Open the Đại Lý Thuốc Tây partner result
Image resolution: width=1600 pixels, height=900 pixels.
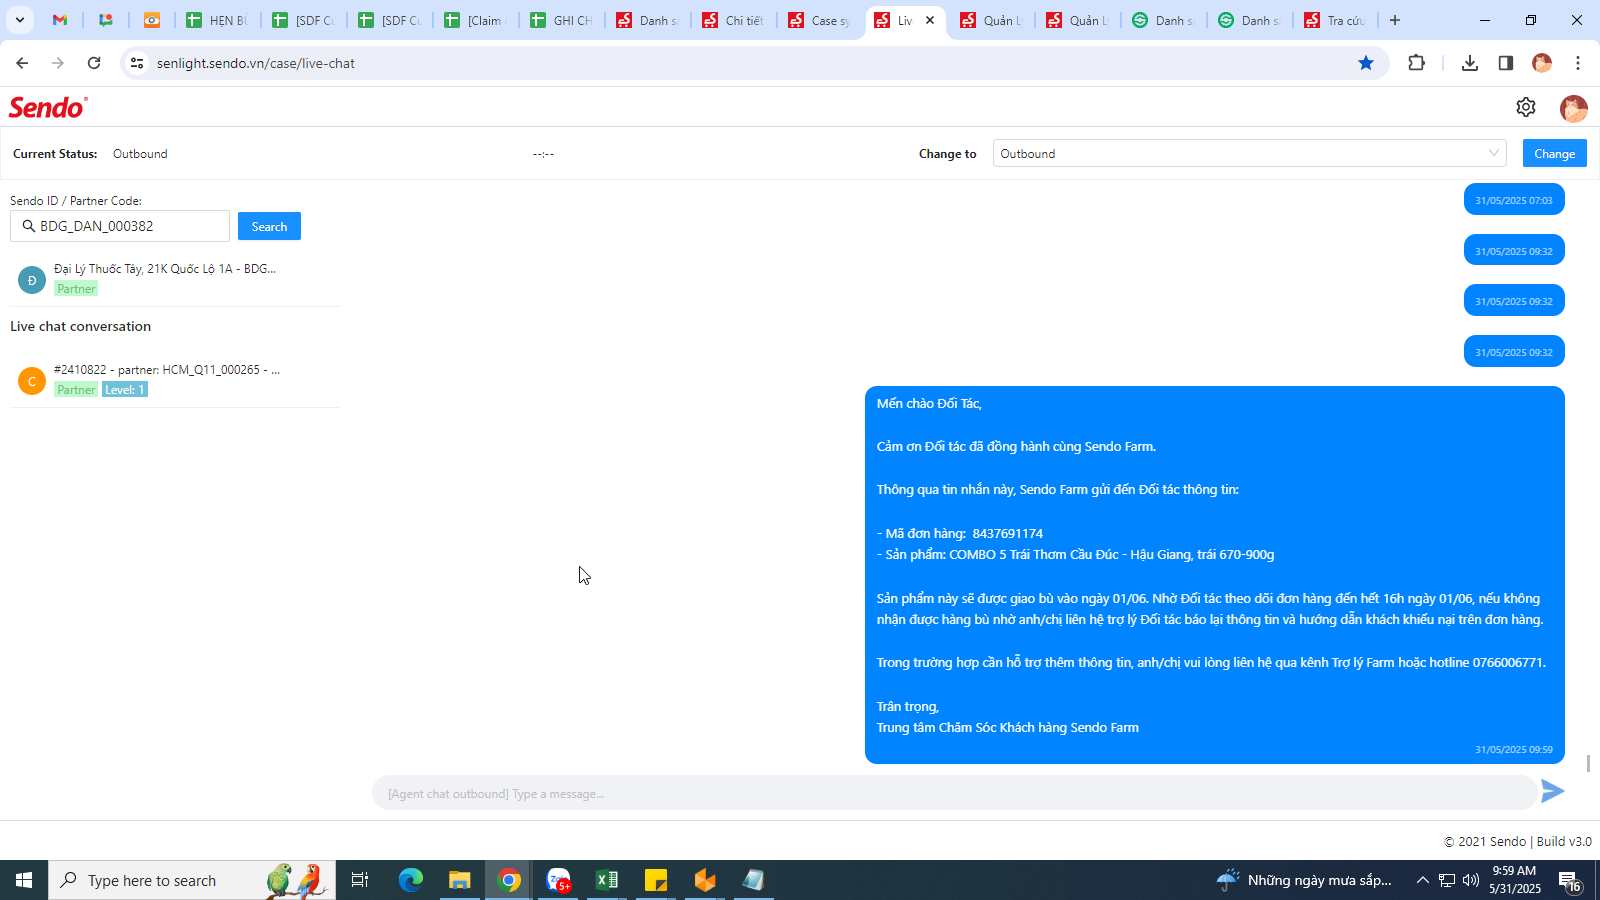[x=175, y=279]
